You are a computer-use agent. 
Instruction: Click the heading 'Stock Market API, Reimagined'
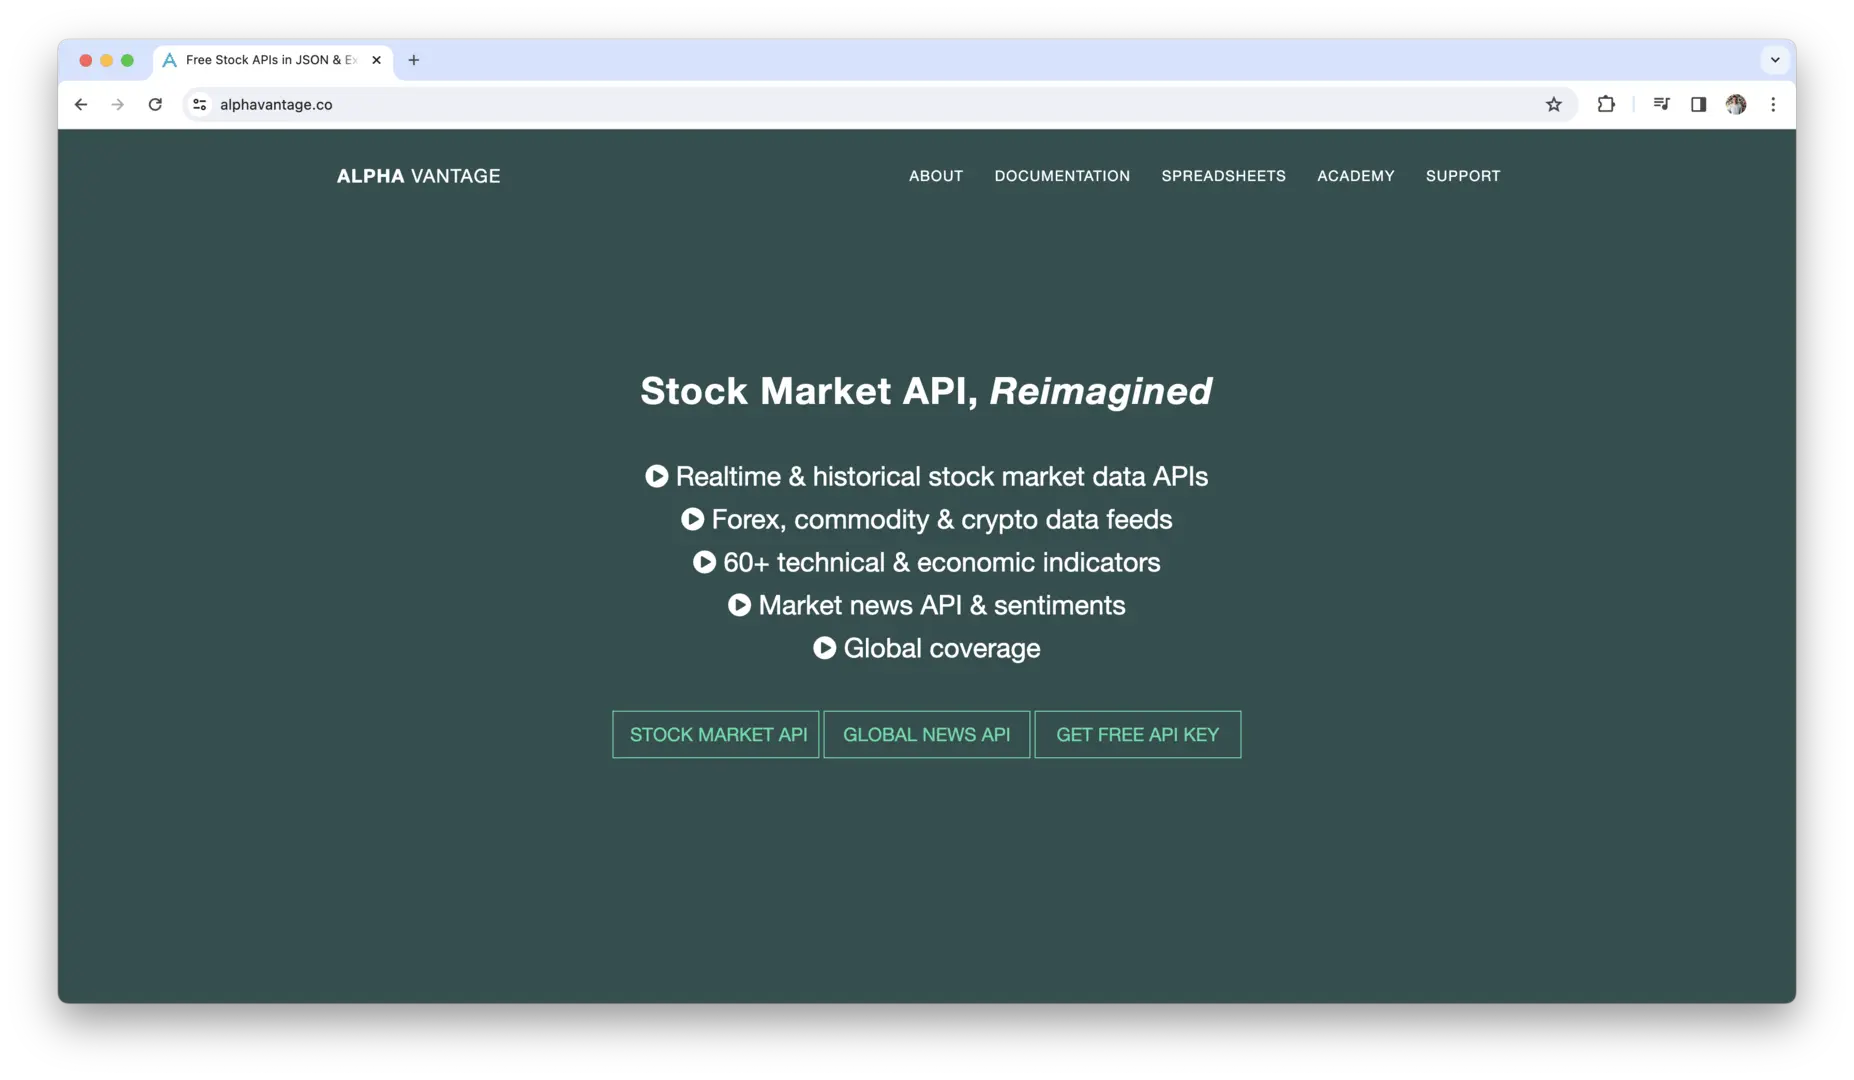tap(926, 391)
